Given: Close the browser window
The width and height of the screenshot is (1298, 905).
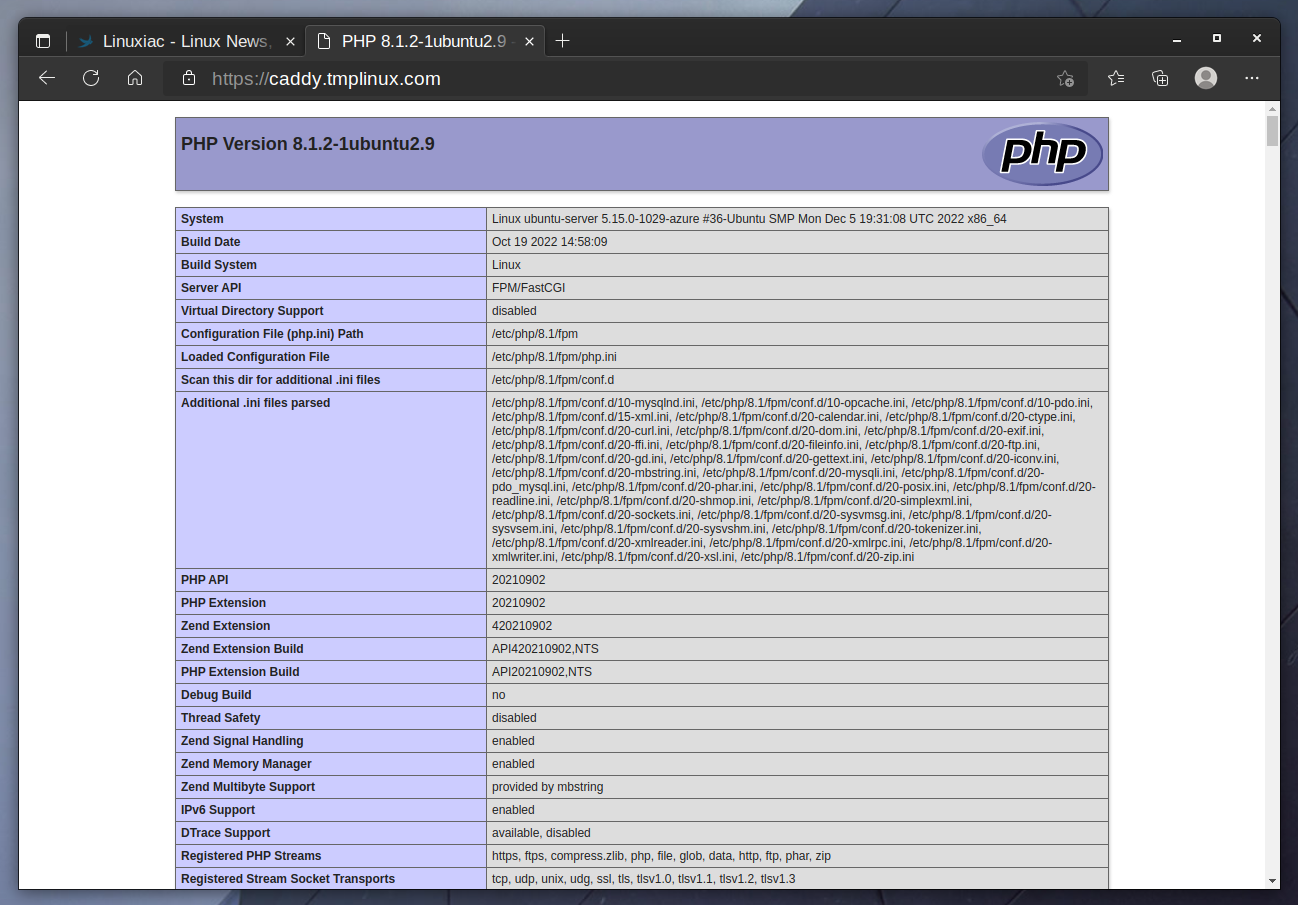Looking at the screenshot, I should (1257, 38).
